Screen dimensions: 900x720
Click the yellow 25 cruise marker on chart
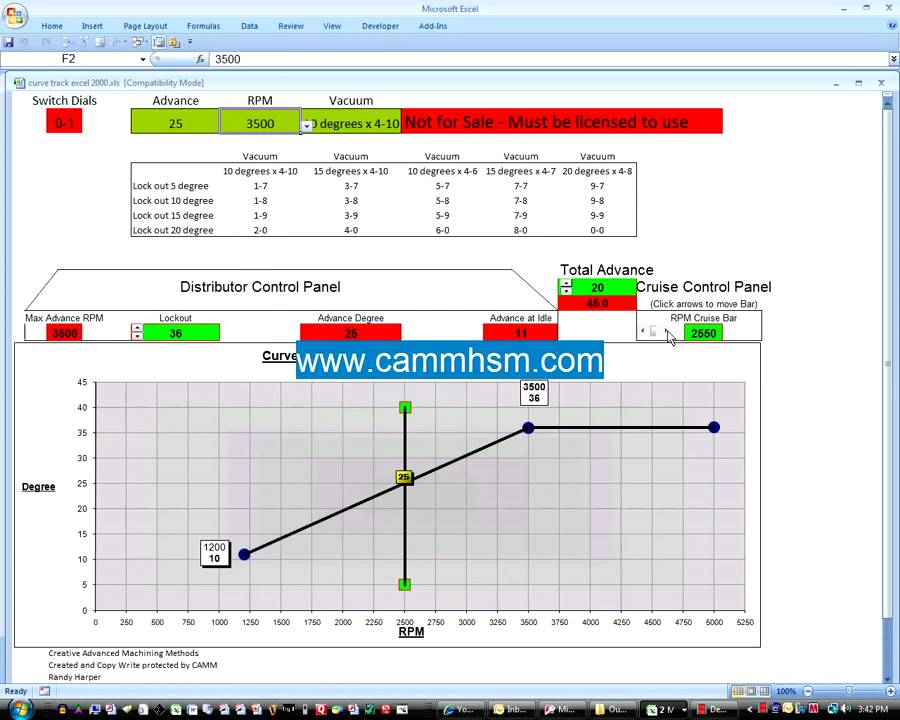click(404, 477)
